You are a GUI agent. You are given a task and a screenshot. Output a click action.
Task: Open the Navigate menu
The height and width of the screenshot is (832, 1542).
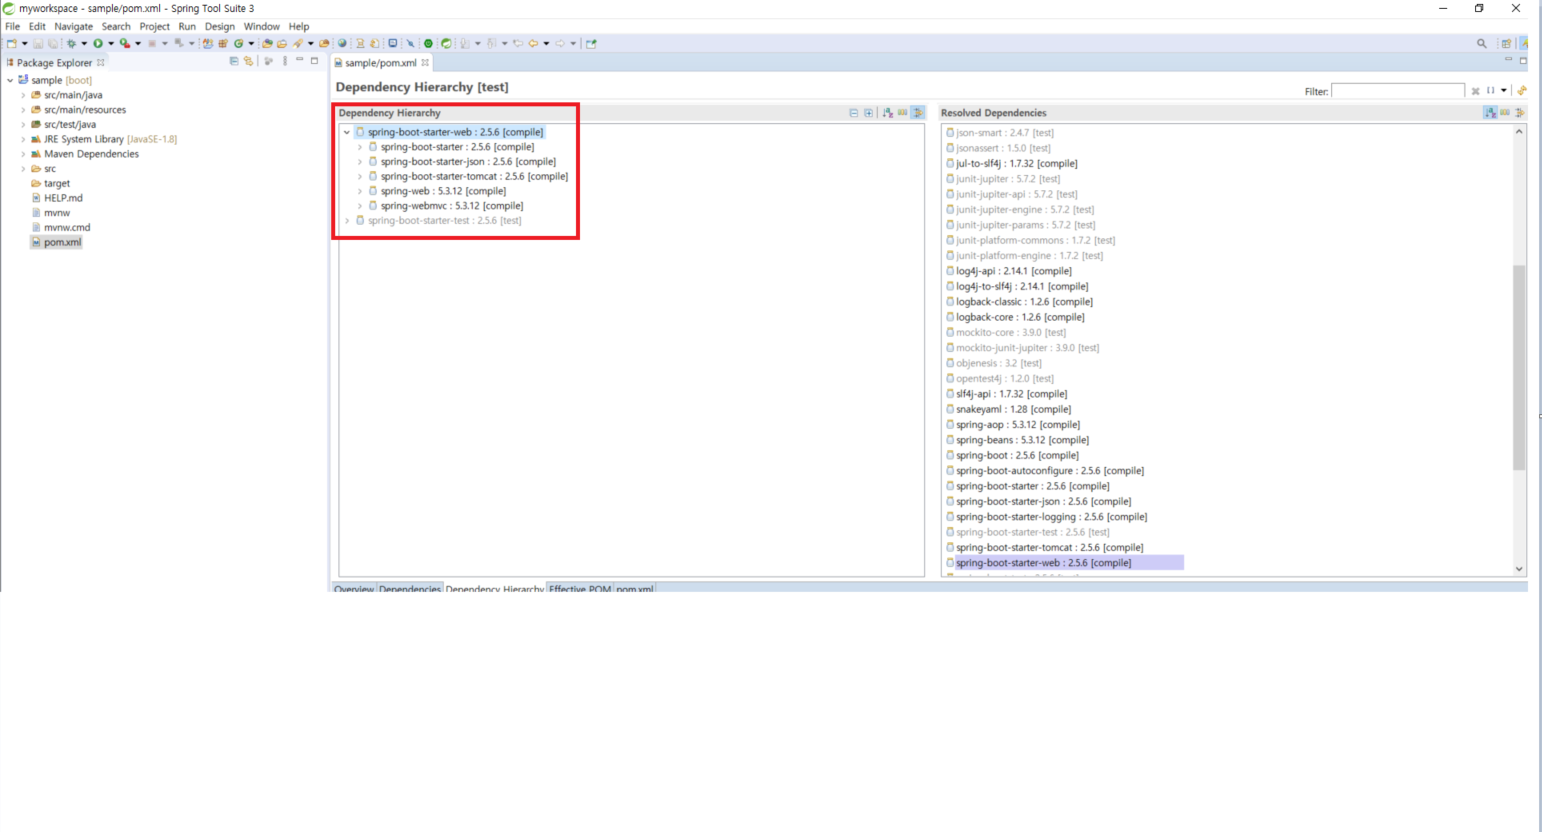(73, 26)
